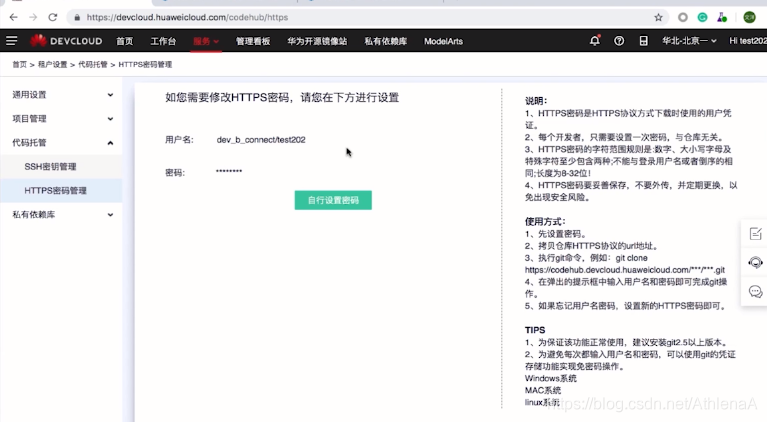Open 私有依赖库 in top navigation

click(385, 41)
